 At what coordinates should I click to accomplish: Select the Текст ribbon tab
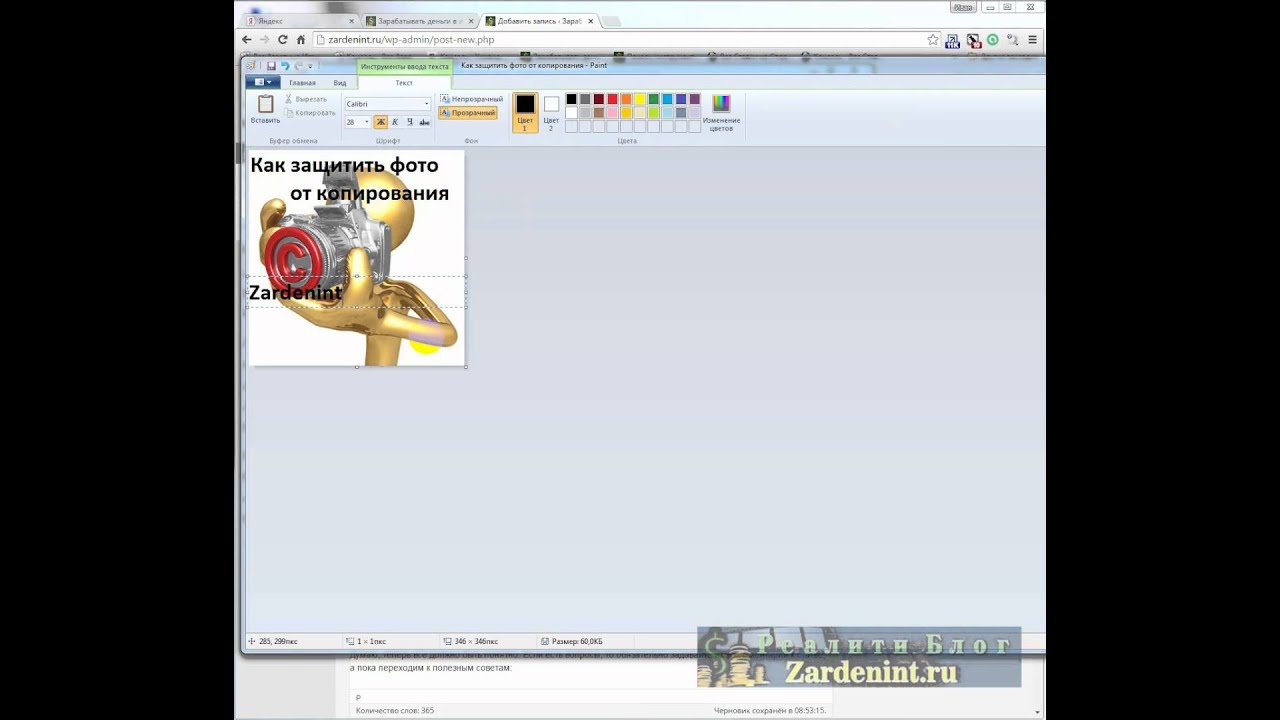pos(404,83)
